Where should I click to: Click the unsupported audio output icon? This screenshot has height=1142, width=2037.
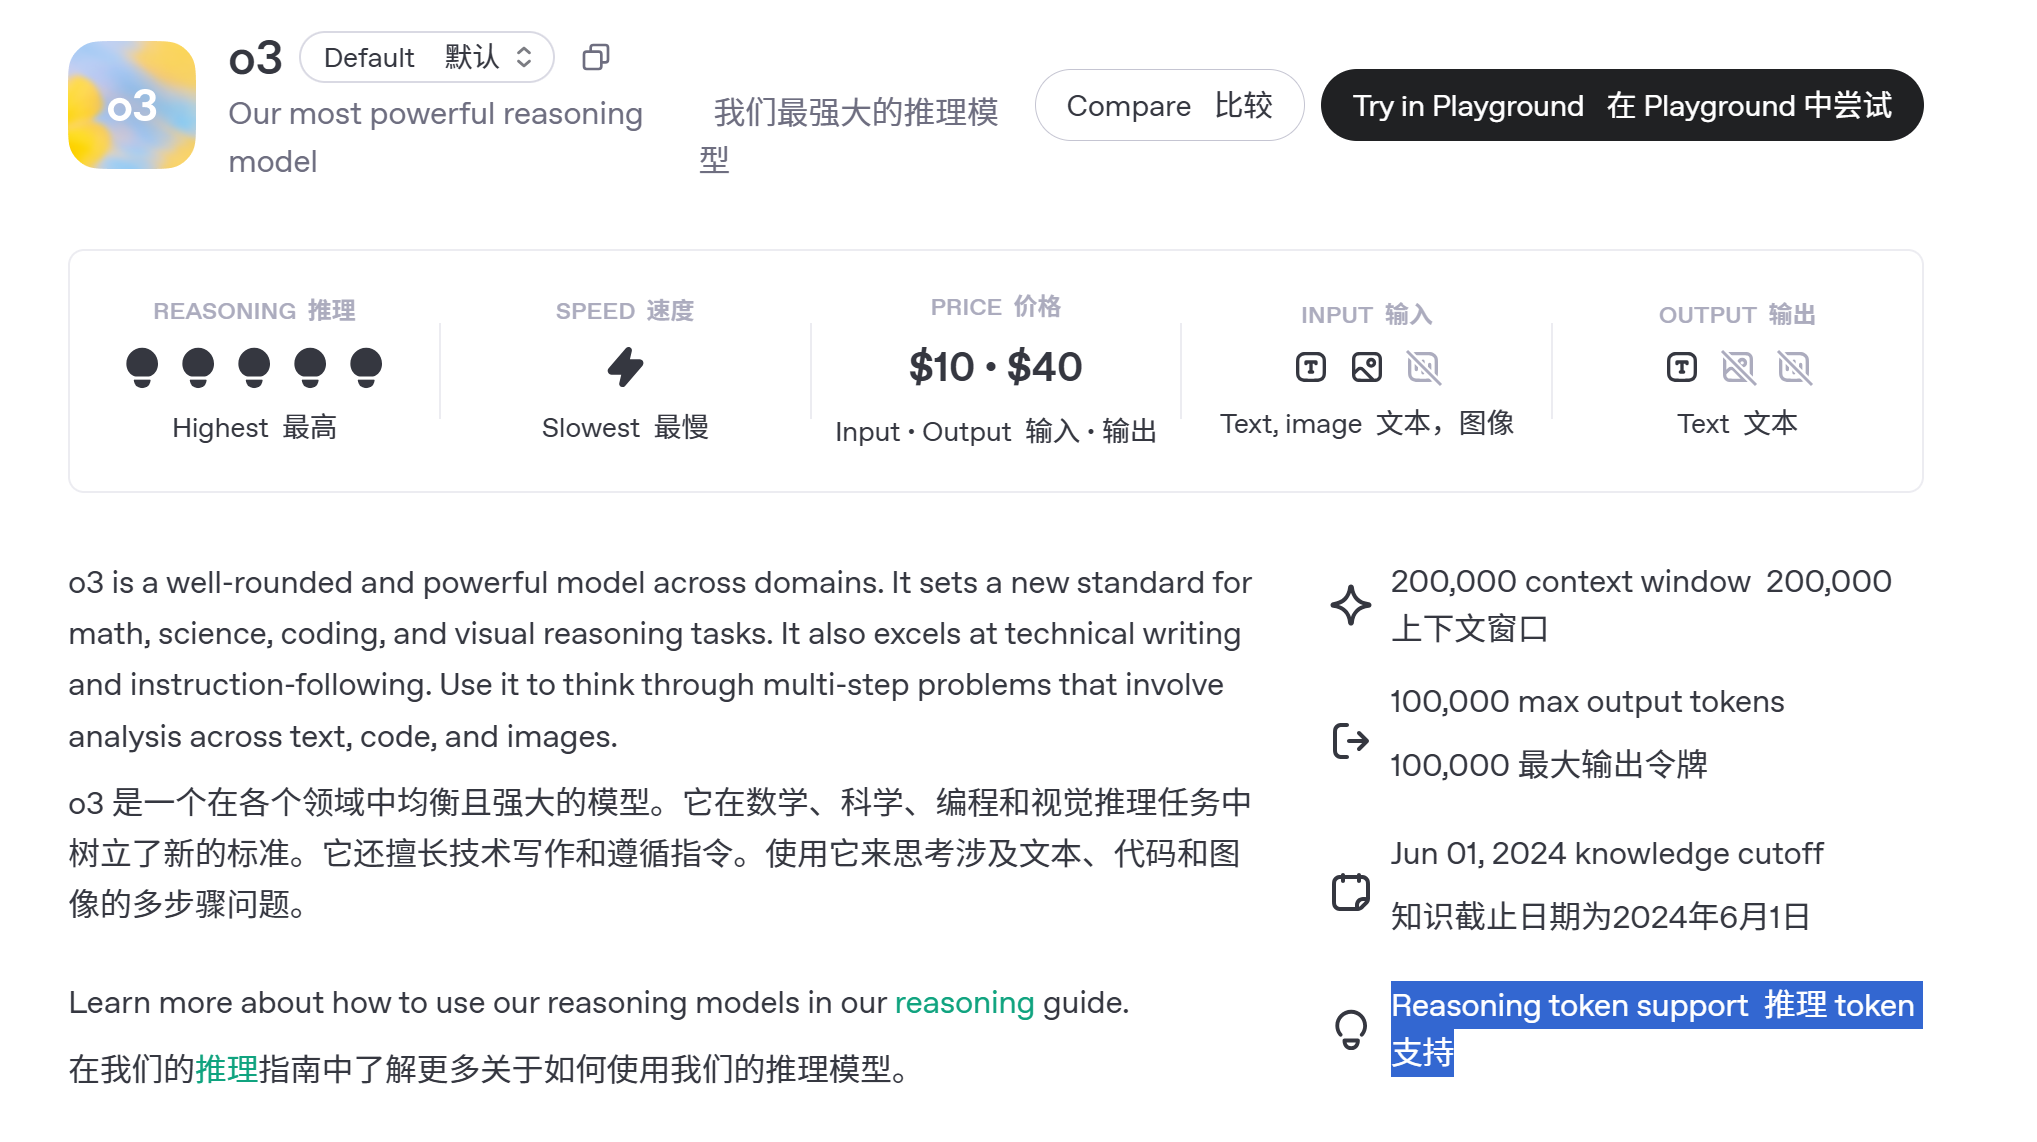[1794, 368]
